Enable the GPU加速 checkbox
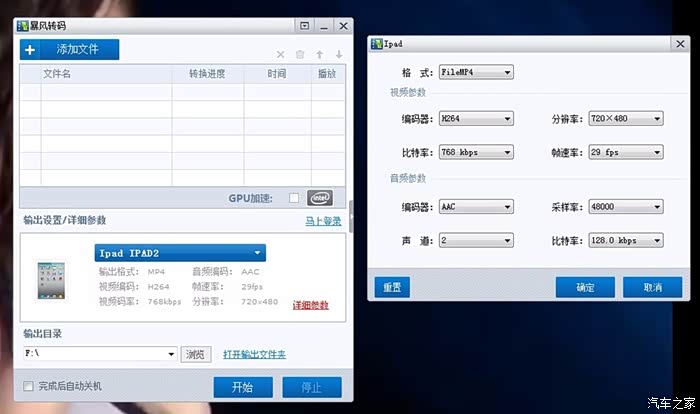 pyautogui.click(x=294, y=198)
